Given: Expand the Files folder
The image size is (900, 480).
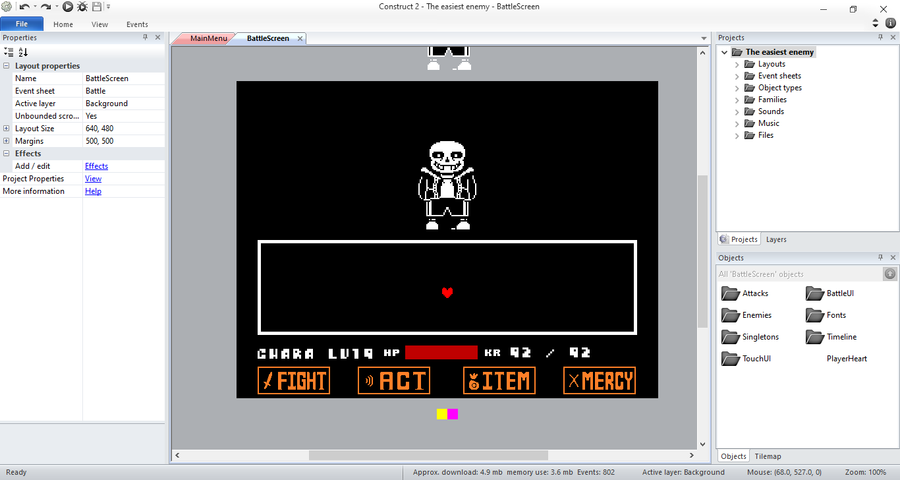Looking at the screenshot, I should tap(737, 136).
